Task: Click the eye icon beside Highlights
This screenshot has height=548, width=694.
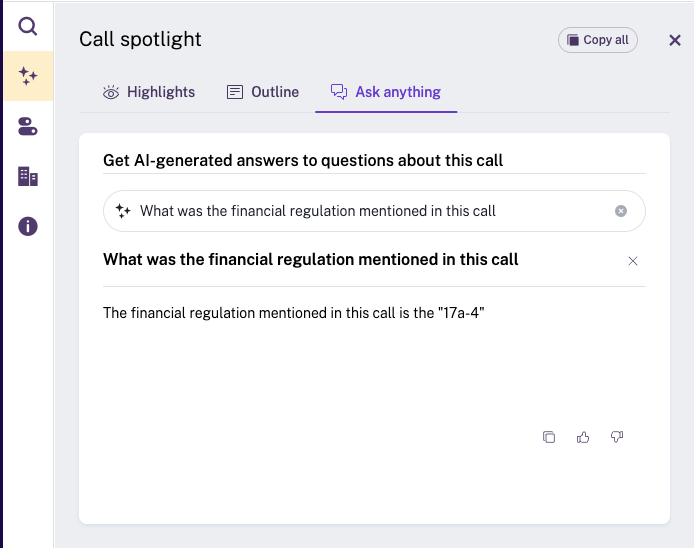Action: click(111, 92)
